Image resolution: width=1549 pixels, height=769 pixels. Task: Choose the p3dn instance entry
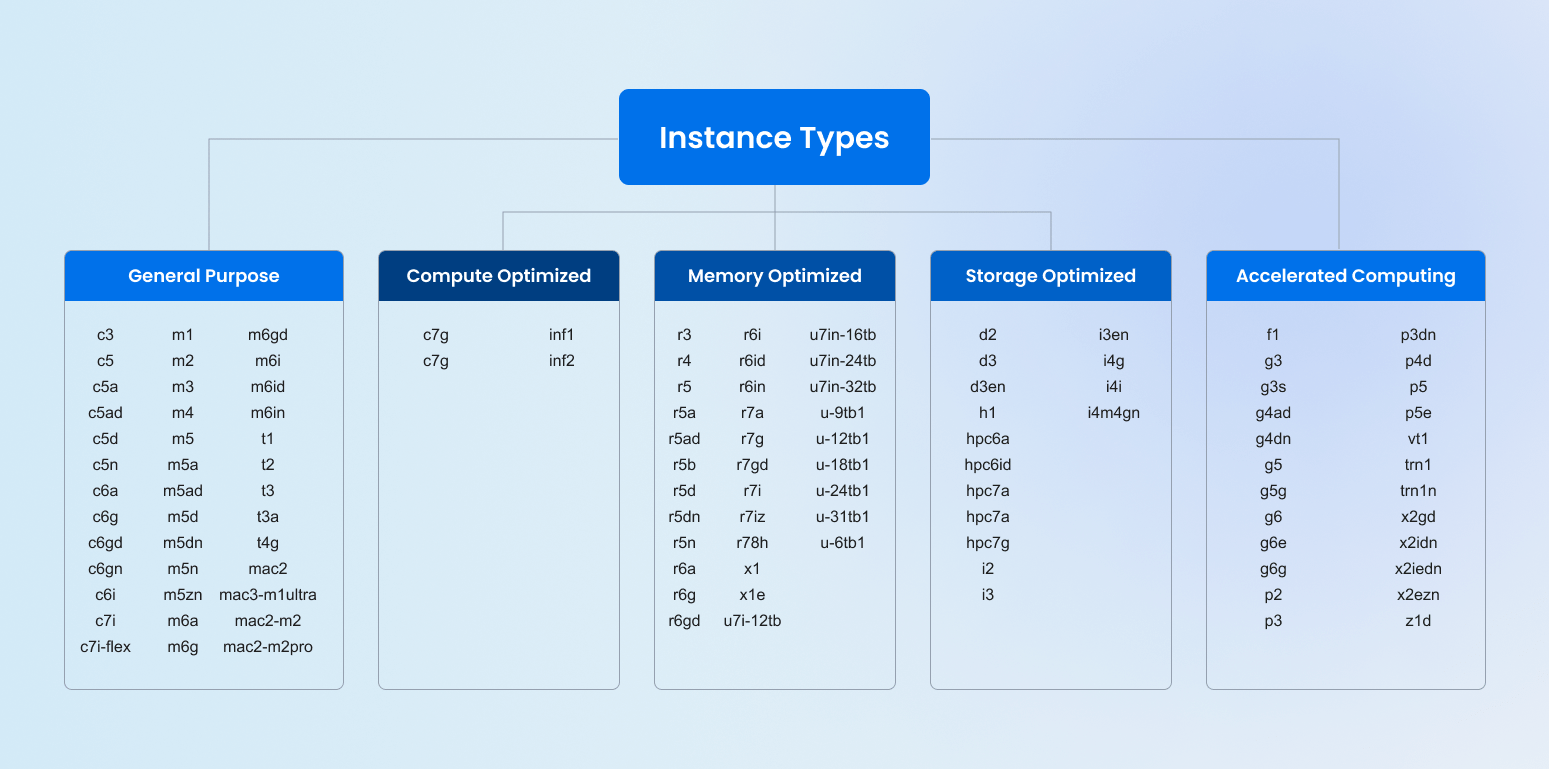(x=1418, y=335)
